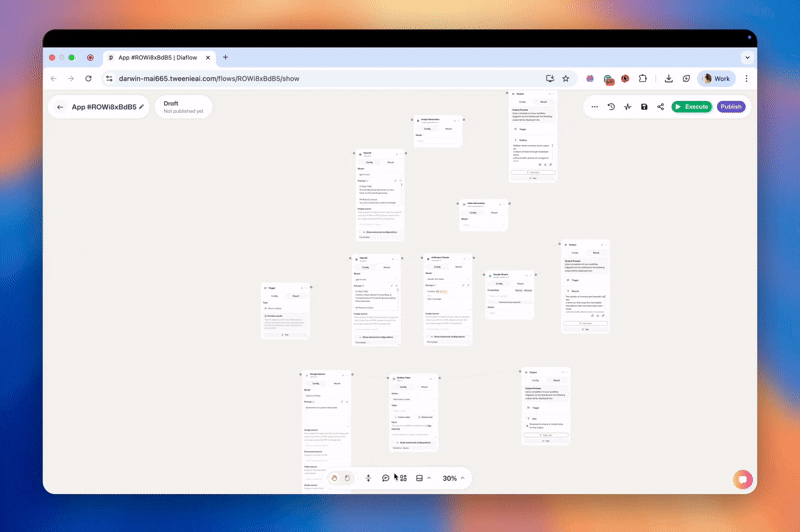Open the 30% zoom level dropdown
This screenshot has height=532, width=800.
(x=454, y=478)
